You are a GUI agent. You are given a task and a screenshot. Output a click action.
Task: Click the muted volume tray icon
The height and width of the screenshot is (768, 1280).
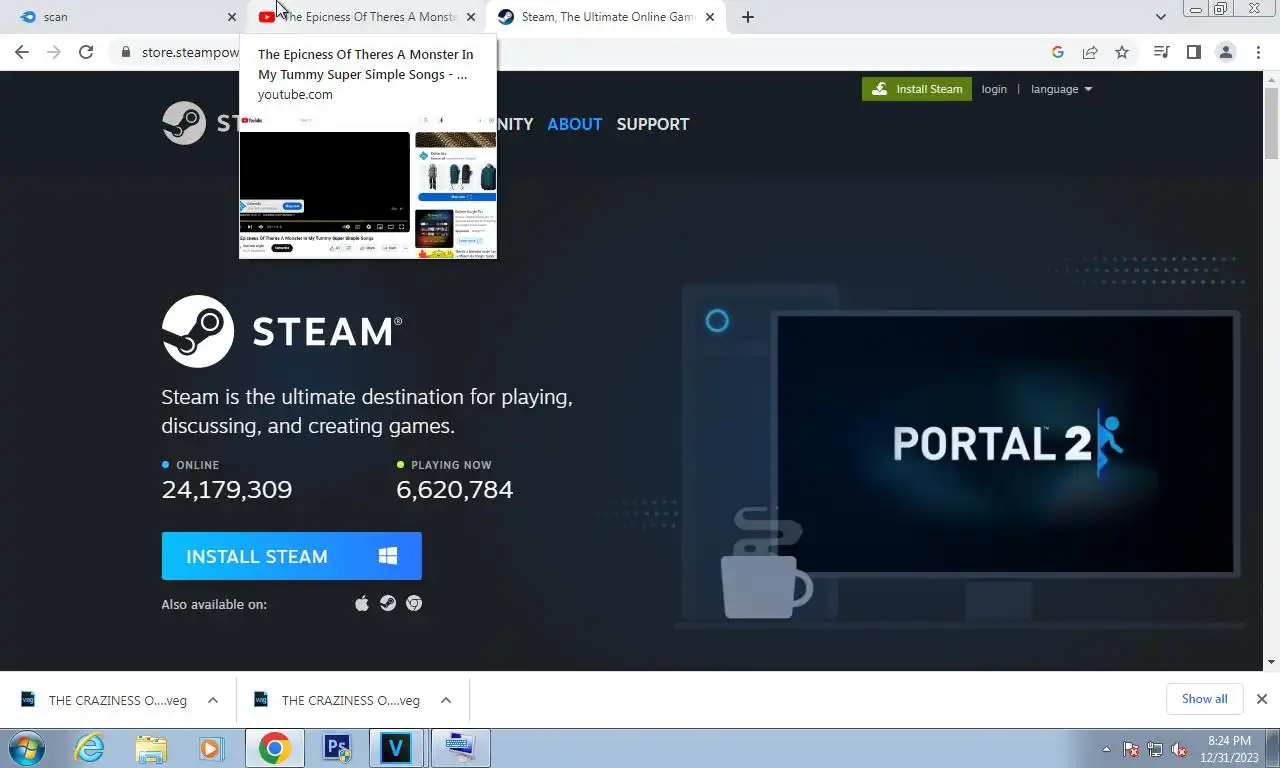(x=1180, y=749)
